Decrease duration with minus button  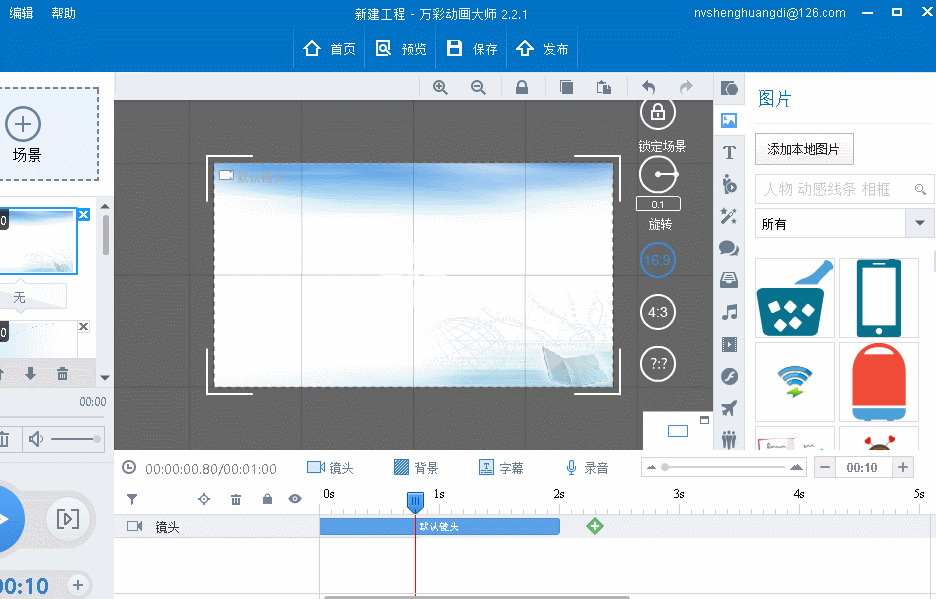pyautogui.click(x=825, y=468)
